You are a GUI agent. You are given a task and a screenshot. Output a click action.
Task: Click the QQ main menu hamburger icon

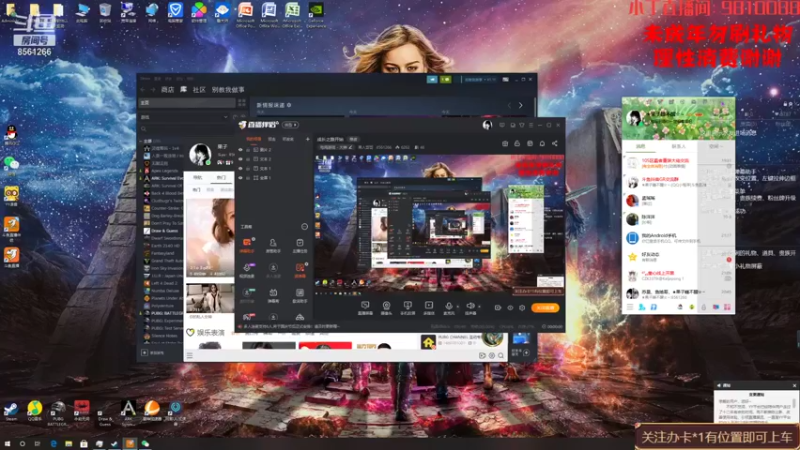tap(630, 307)
